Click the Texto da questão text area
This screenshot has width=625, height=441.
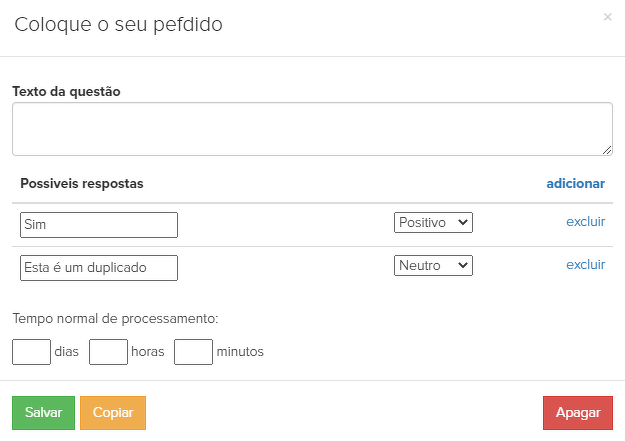point(312,129)
